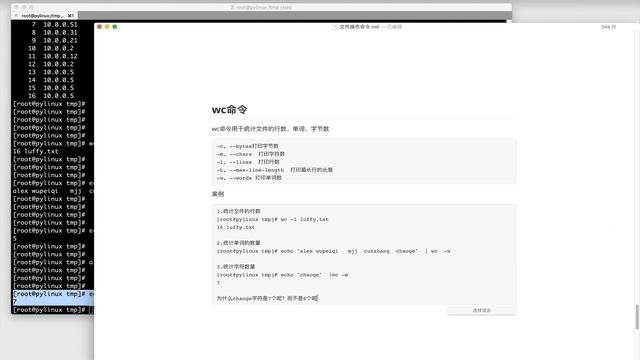This screenshot has height=360, width=640.
Task: Click "alex wupeiqi mjj" output in the terminal
Action: tap(53, 191)
